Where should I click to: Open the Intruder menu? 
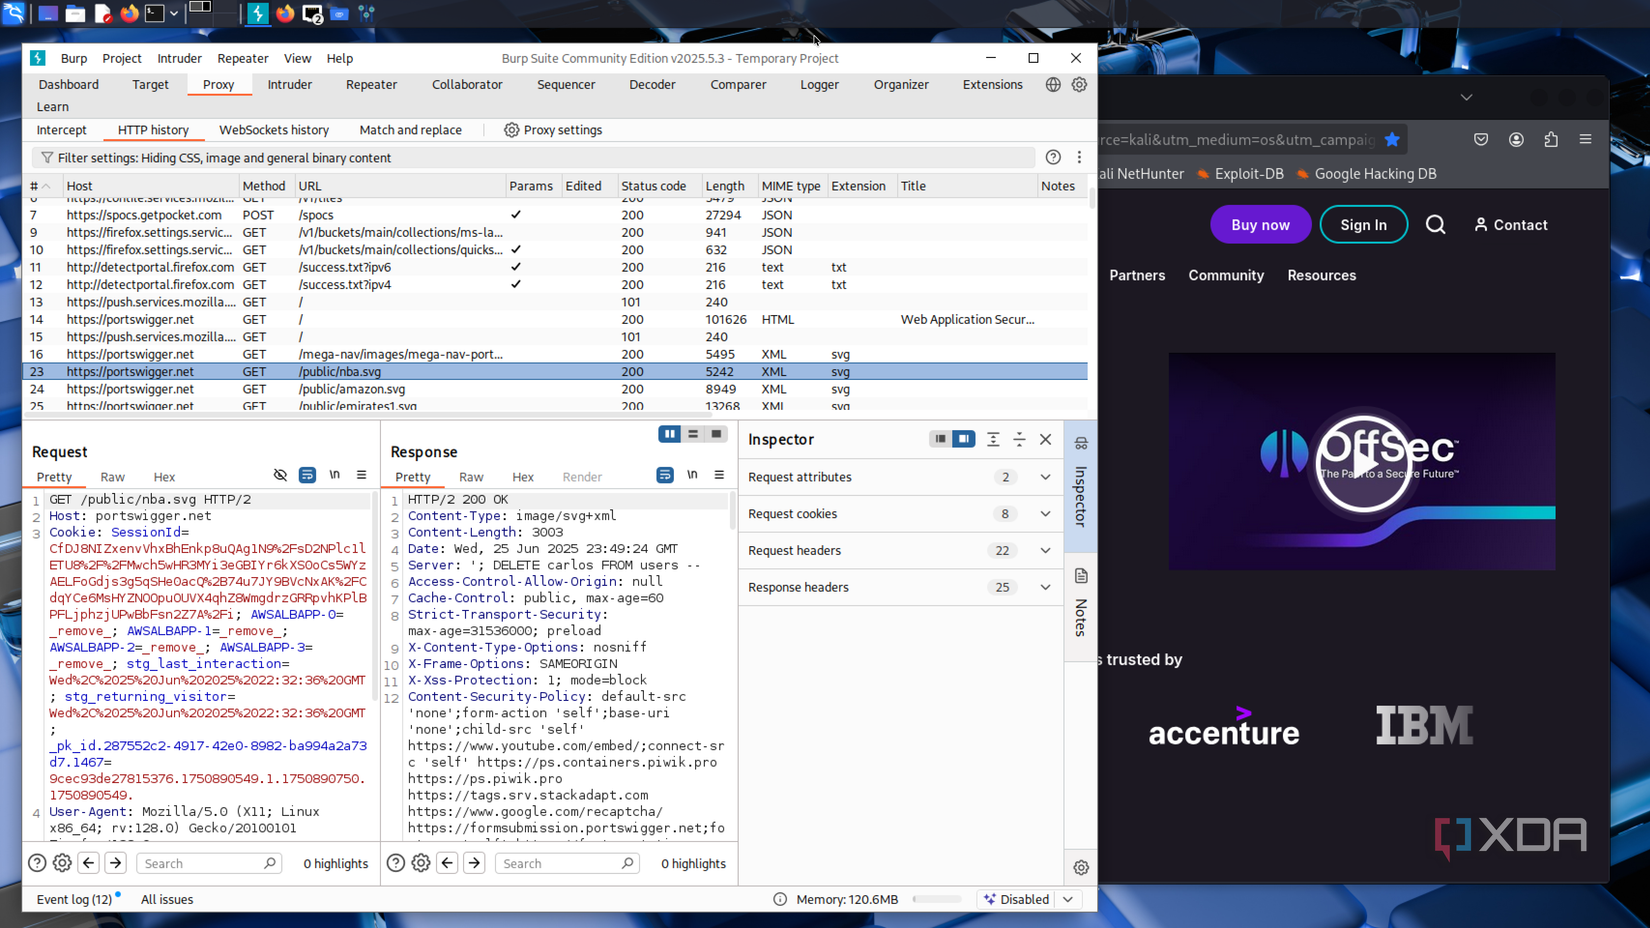[x=179, y=58]
